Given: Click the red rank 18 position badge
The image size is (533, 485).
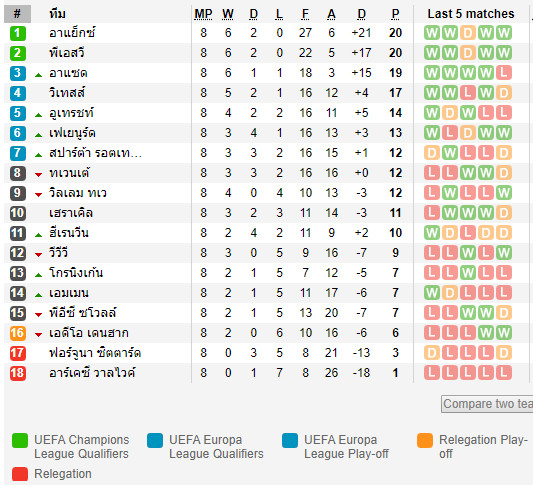Looking at the screenshot, I should click(18, 373).
